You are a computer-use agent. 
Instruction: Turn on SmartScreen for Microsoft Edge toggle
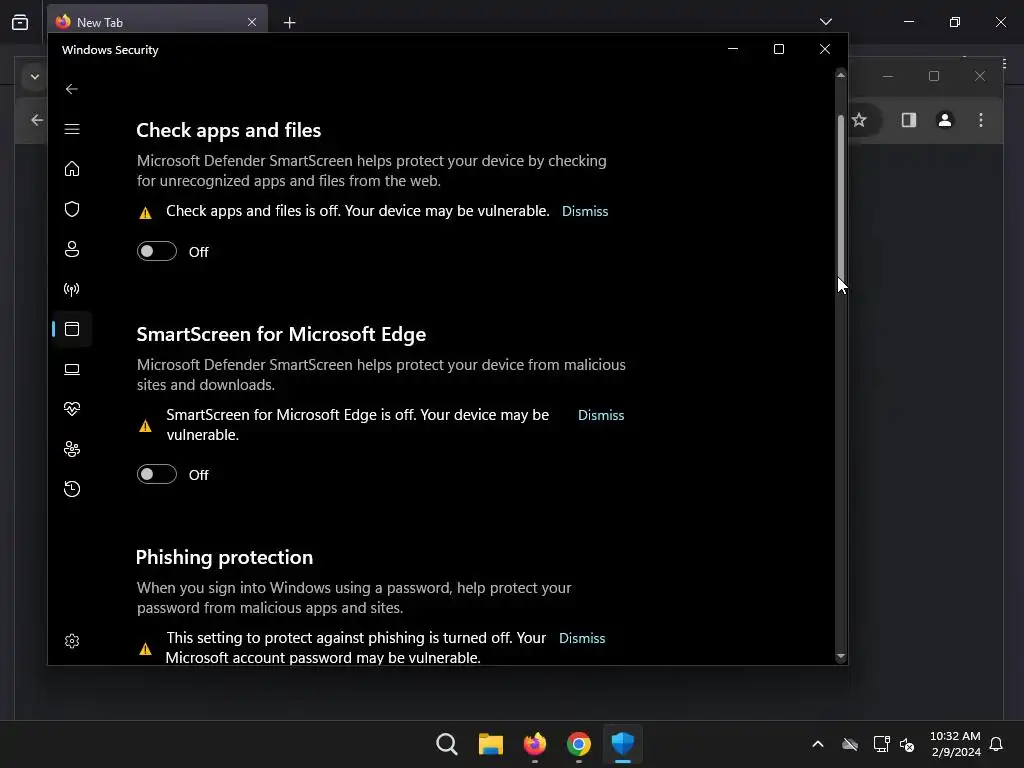[157, 474]
